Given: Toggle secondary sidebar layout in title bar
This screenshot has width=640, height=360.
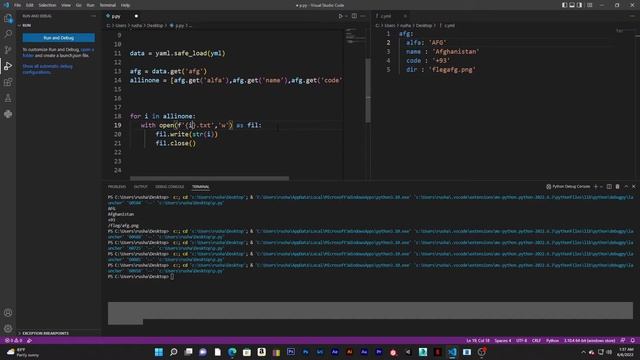Looking at the screenshot, I should 580,5.
